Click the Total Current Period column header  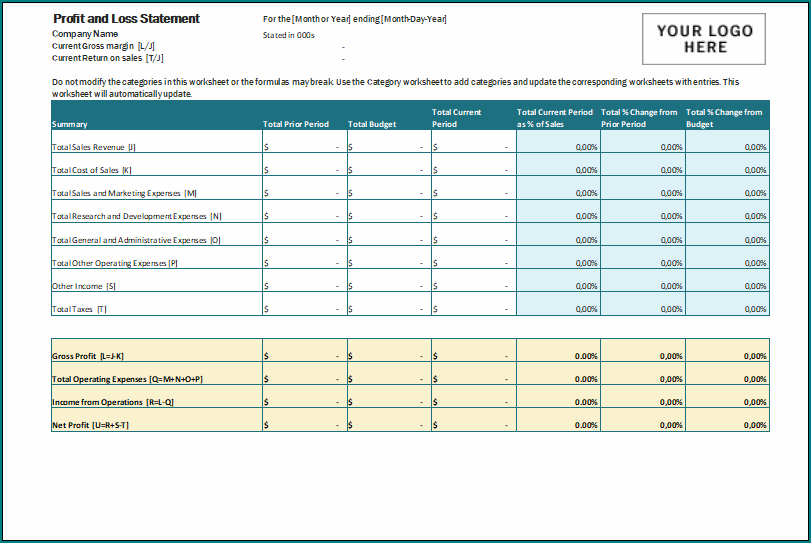(x=457, y=118)
